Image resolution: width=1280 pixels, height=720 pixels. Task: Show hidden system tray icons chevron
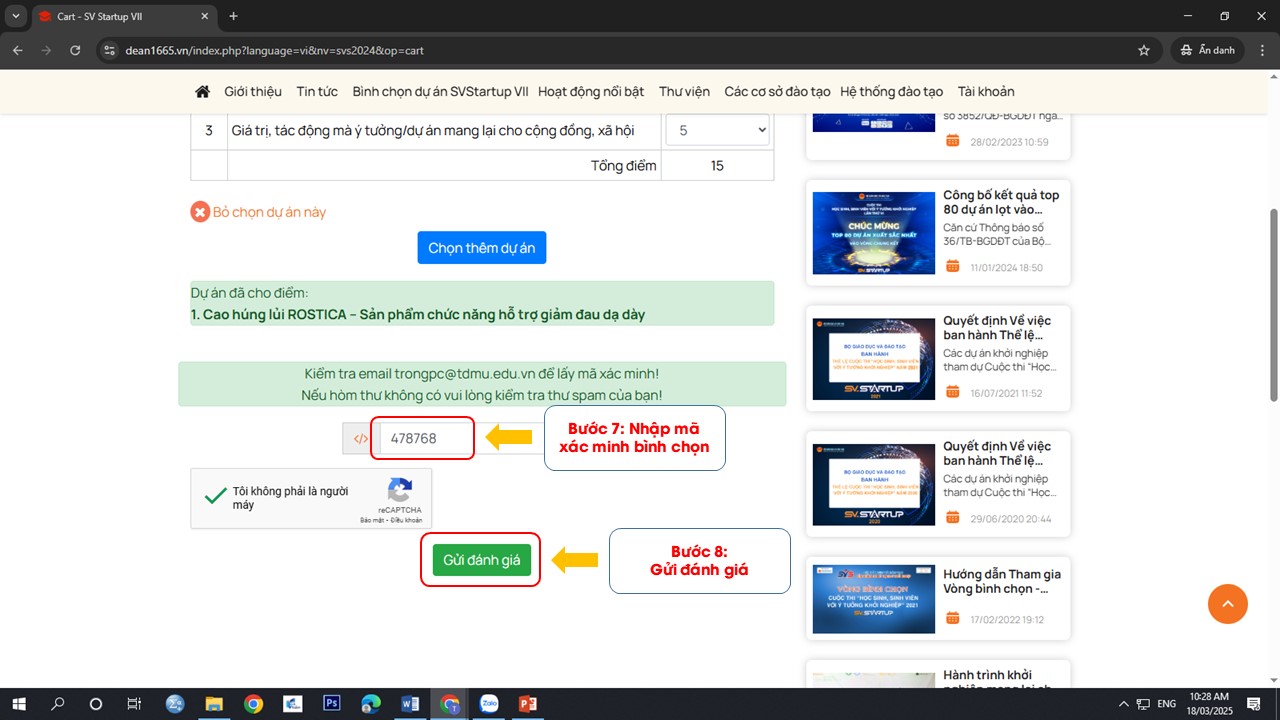(1123, 704)
